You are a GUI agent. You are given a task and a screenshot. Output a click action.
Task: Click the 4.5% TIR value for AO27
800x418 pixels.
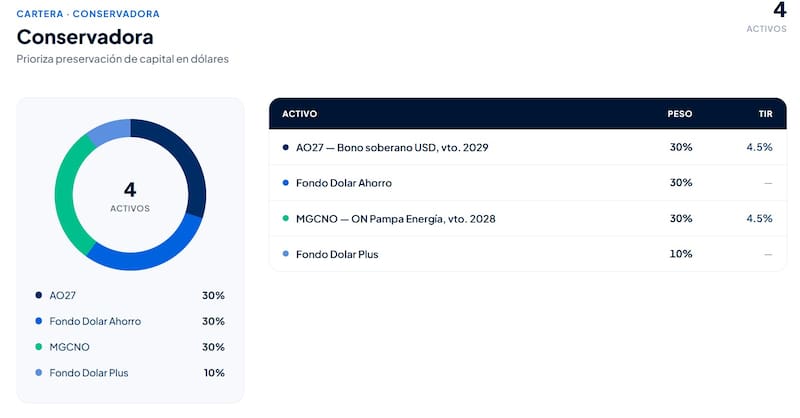(759, 147)
